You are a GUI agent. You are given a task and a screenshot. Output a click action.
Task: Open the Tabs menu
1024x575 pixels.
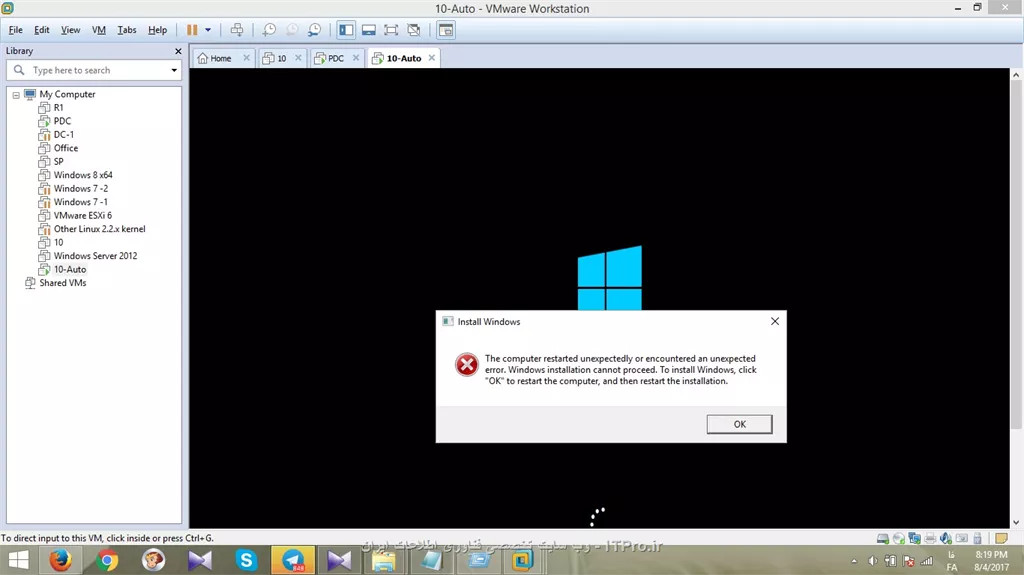coord(127,30)
